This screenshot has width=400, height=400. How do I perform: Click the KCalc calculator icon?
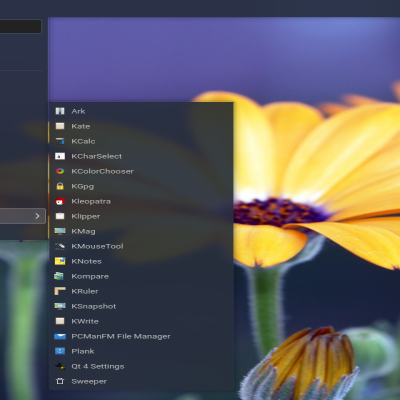point(60,141)
